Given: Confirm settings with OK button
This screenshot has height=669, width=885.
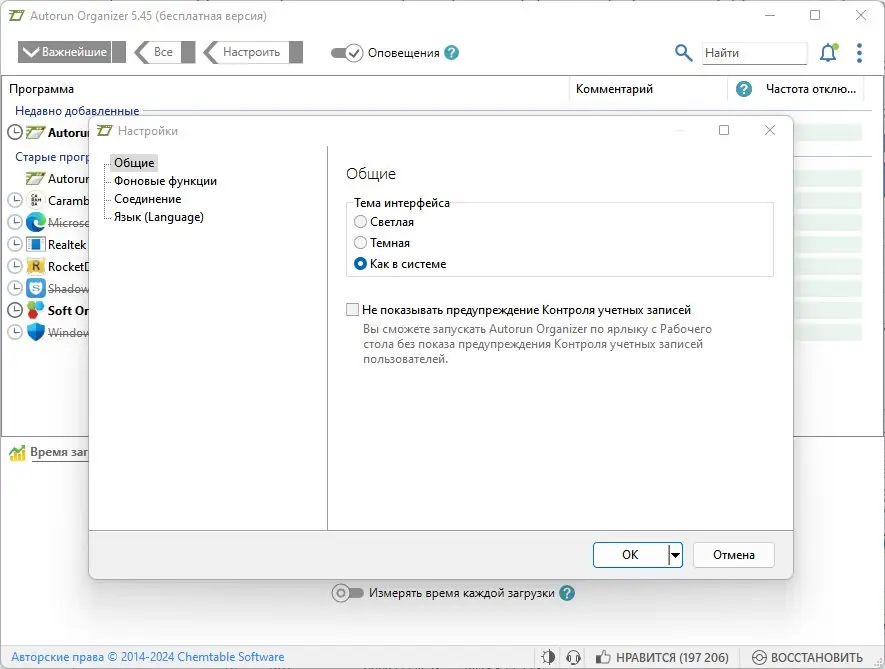Looking at the screenshot, I should tap(630, 555).
